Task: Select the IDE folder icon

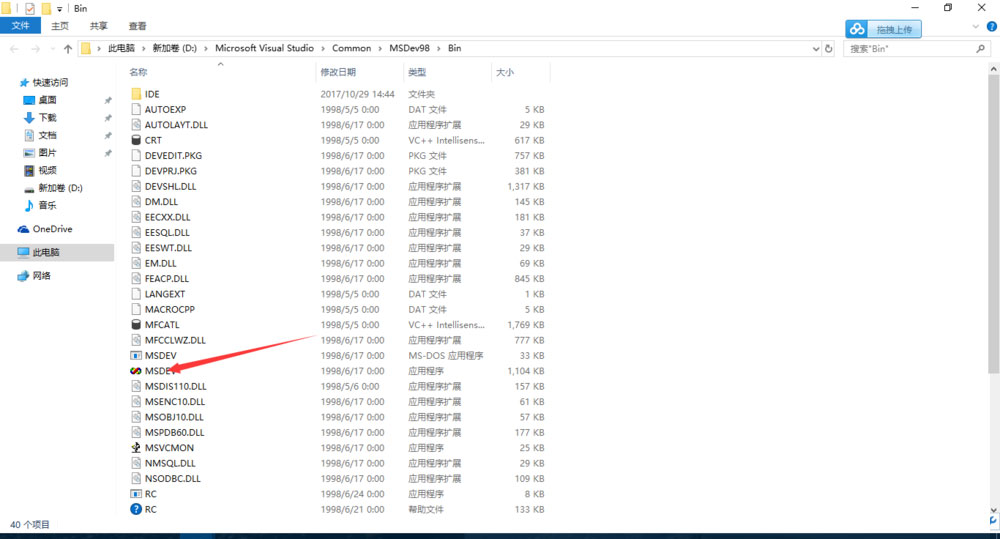Action: (x=136, y=94)
